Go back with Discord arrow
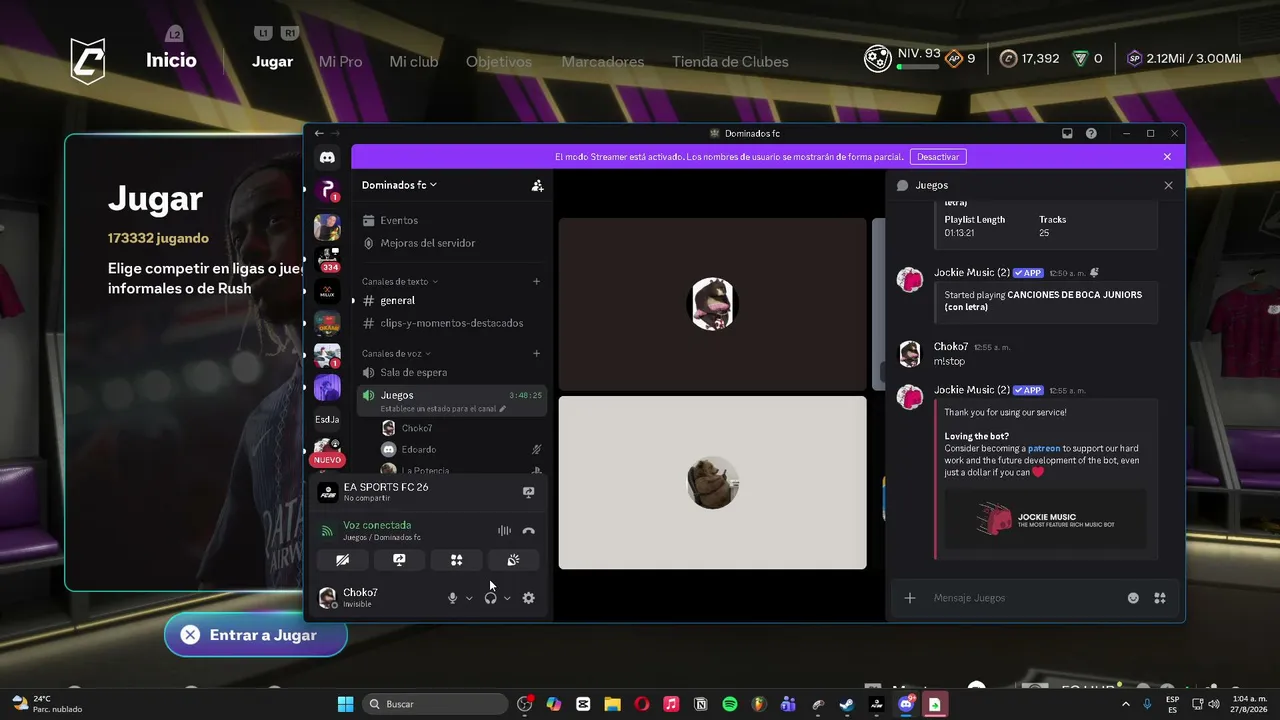The height and width of the screenshot is (720, 1280). coord(319,133)
